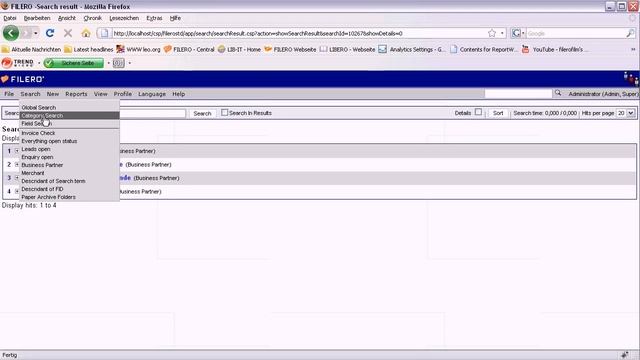The height and width of the screenshot is (360, 640).
Task: Open the URL bar history dropdown
Action: coord(502,33)
